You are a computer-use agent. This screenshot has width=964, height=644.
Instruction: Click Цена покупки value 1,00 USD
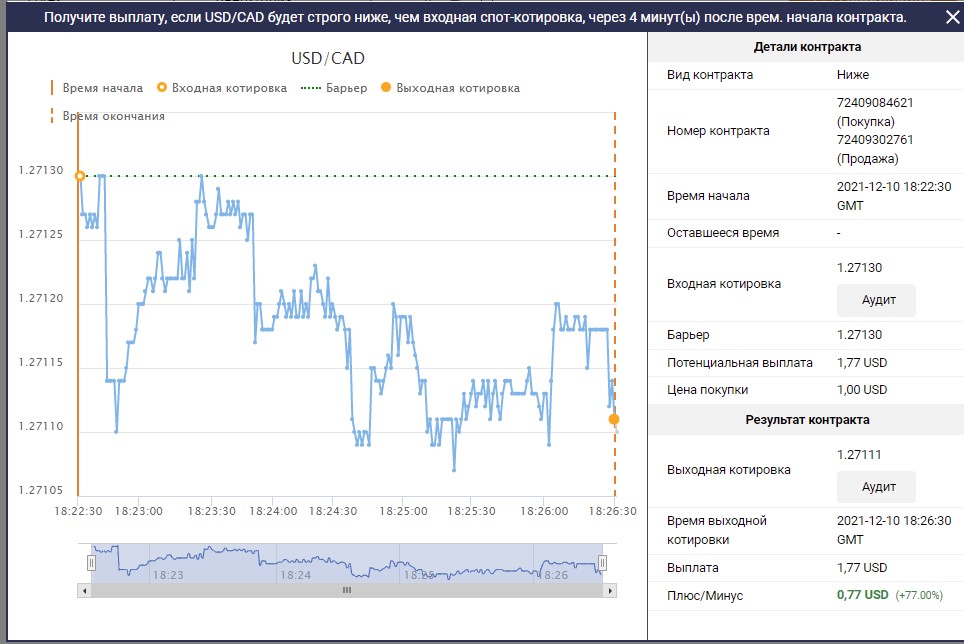point(862,390)
